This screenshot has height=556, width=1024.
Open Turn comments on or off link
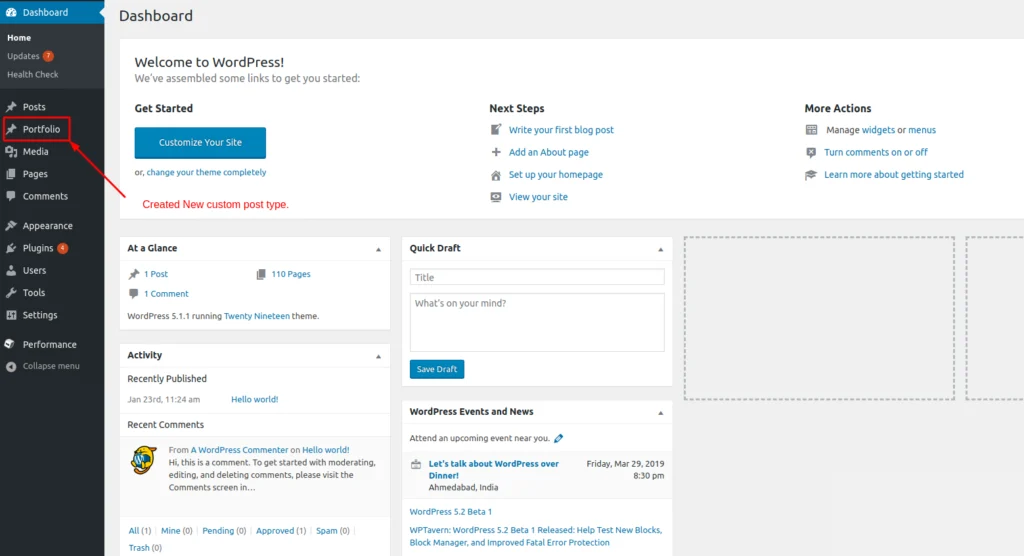coord(876,152)
